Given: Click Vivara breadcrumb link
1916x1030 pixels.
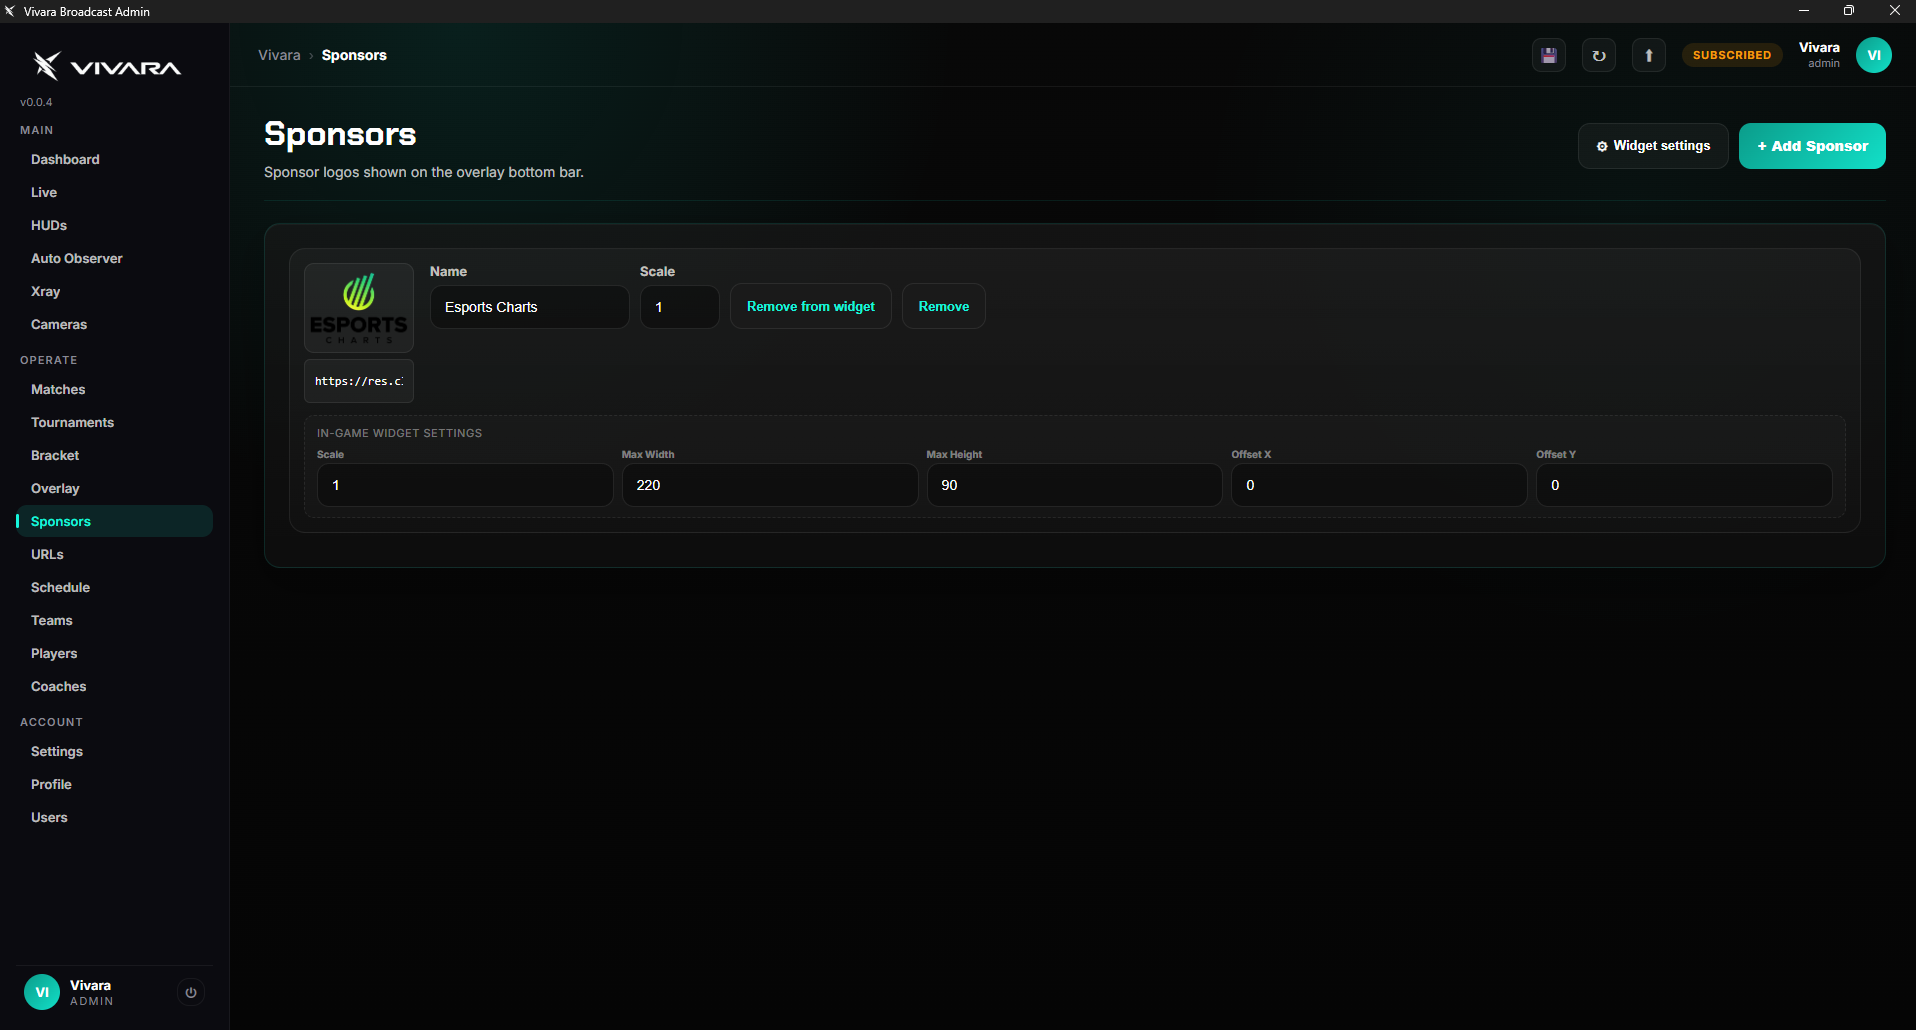Looking at the screenshot, I should tap(279, 55).
